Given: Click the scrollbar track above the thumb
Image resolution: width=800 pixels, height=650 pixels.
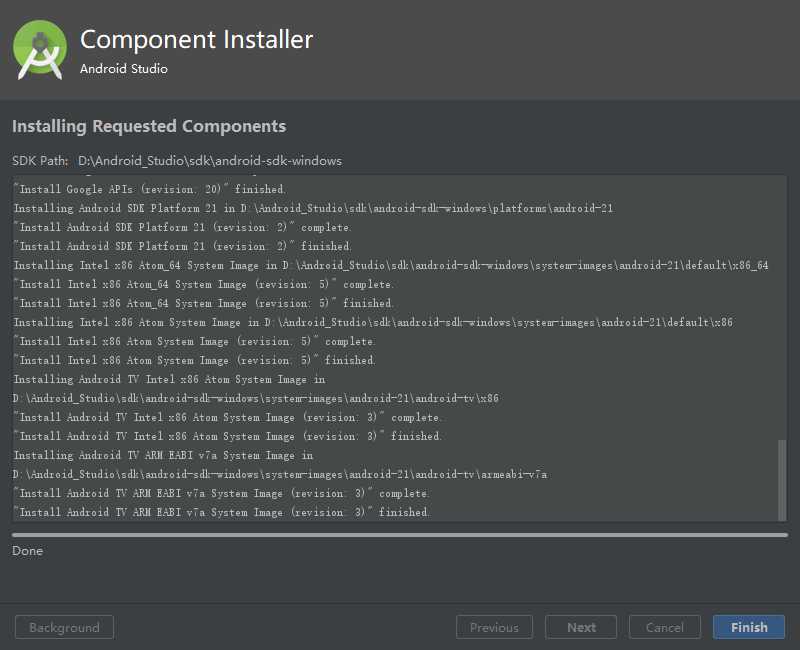Looking at the screenshot, I should tap(782, 300).
